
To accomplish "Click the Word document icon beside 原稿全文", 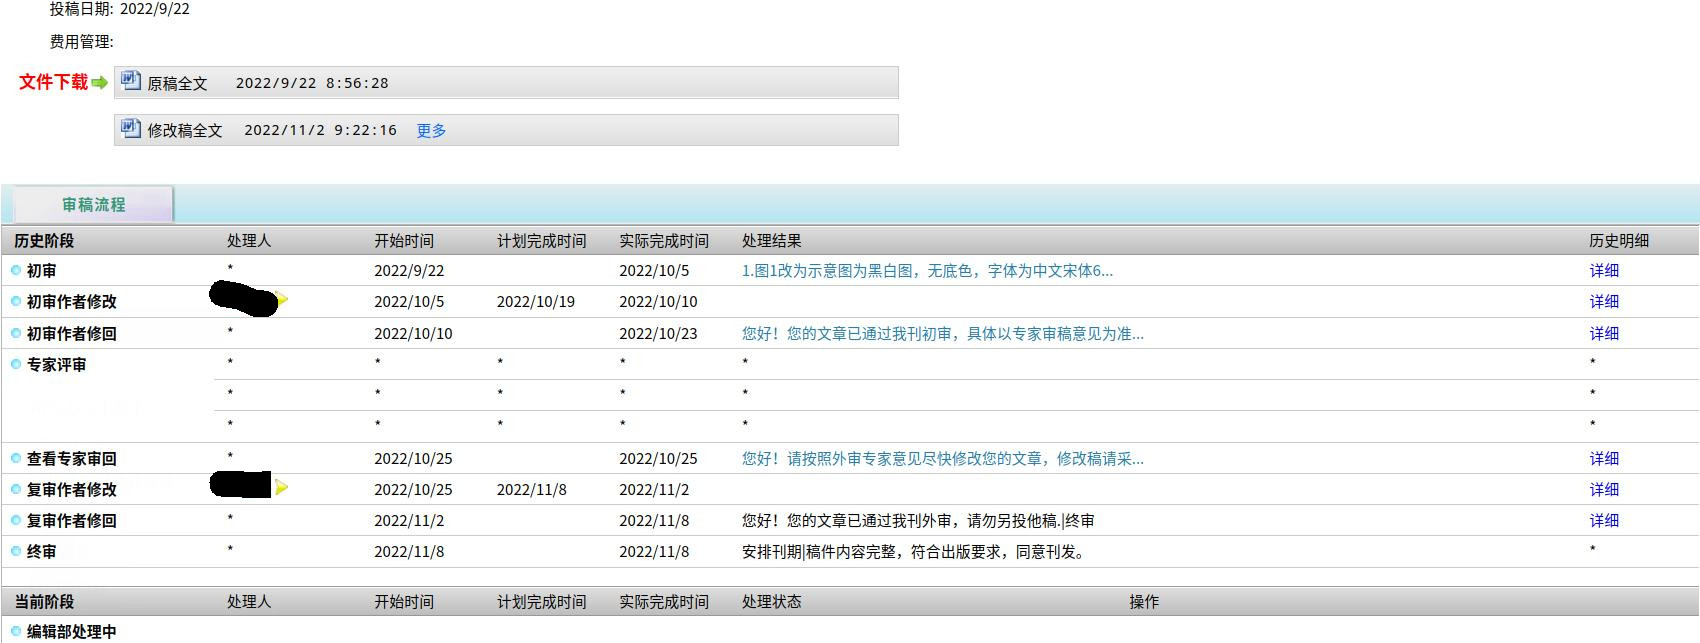I will (131, 82).
